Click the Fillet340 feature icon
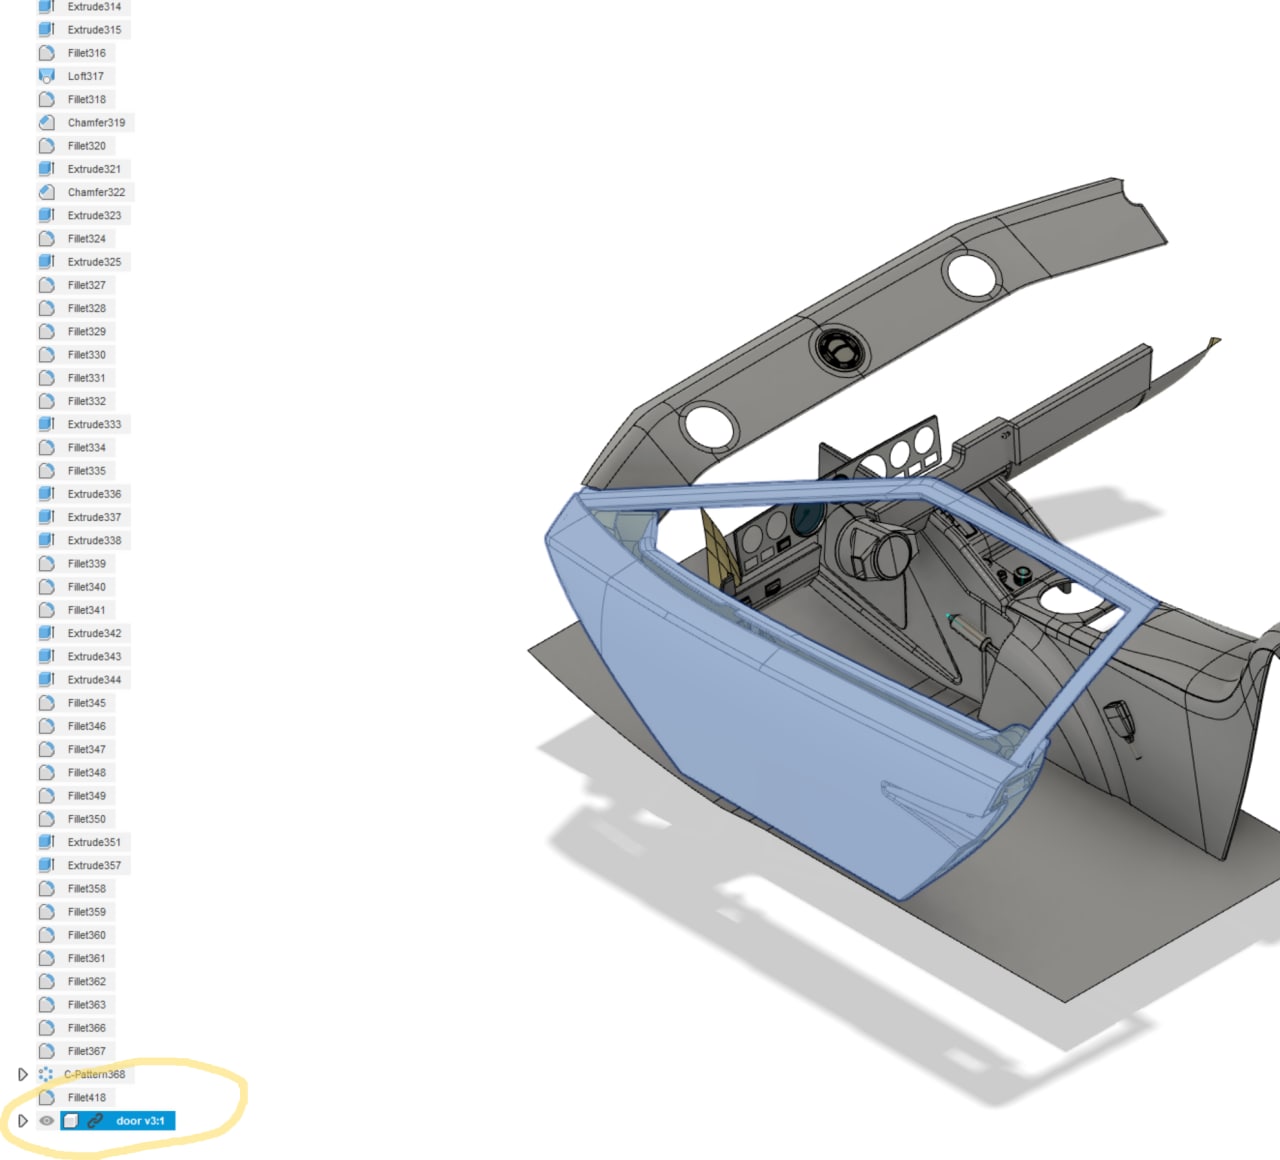 [x=46, y=586]
